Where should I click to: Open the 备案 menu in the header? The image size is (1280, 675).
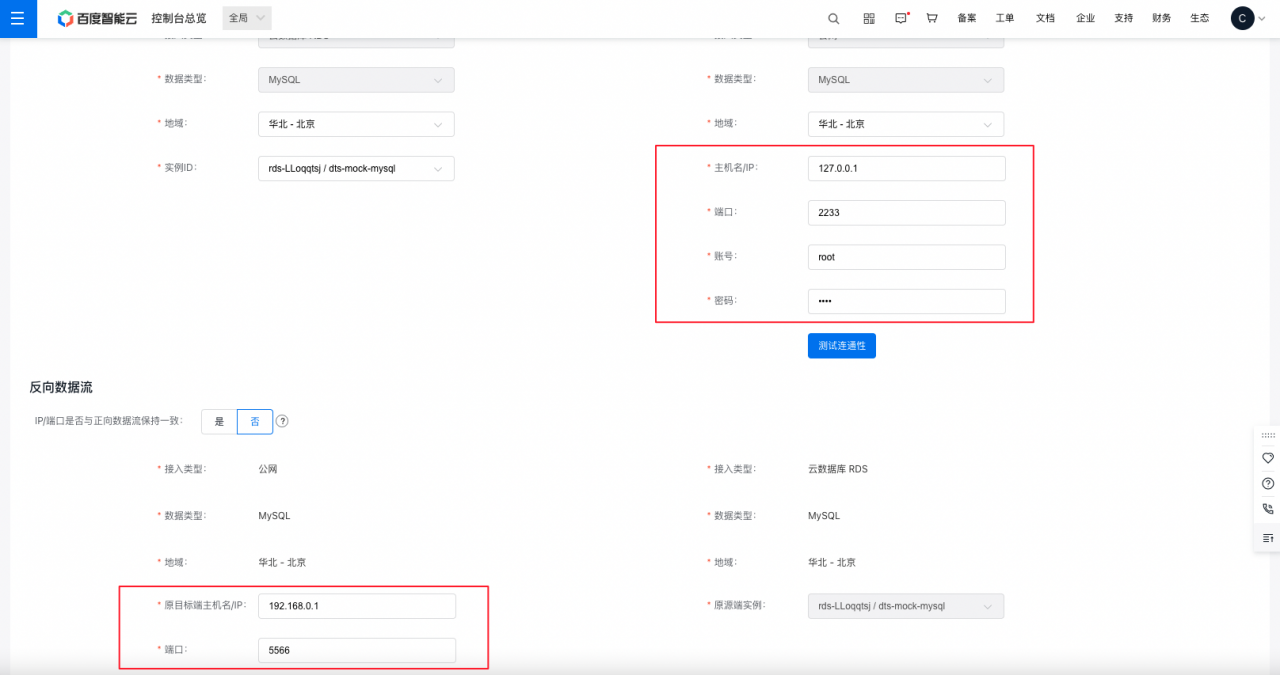(x=966, y=18)
